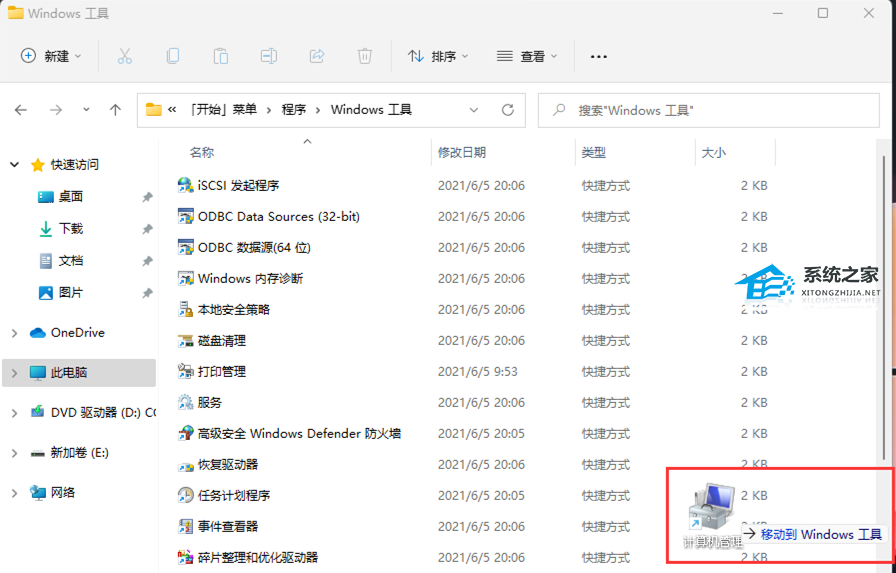The height and width of the screenshot is (573, 896).
Task: Select the 任务计划程序 clock icon
Action: coord(185,495)
